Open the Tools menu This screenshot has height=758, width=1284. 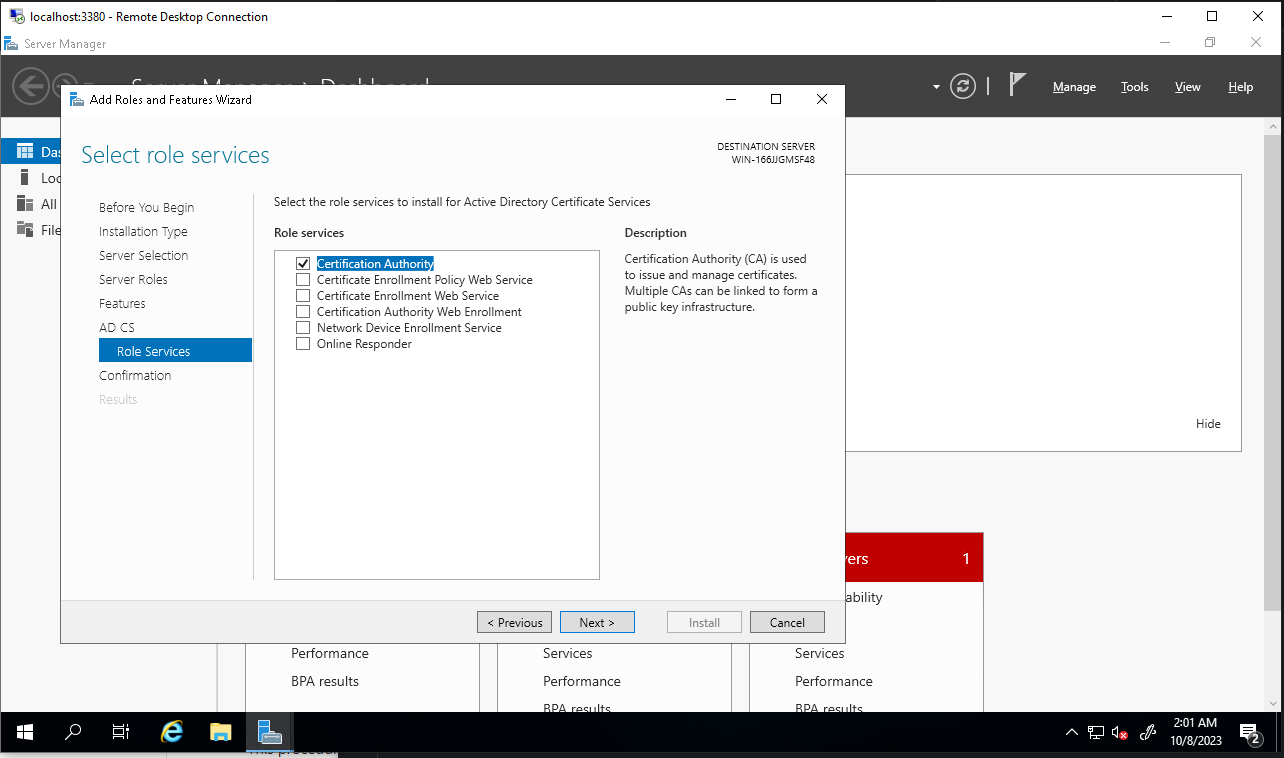tap(1134, 87)
